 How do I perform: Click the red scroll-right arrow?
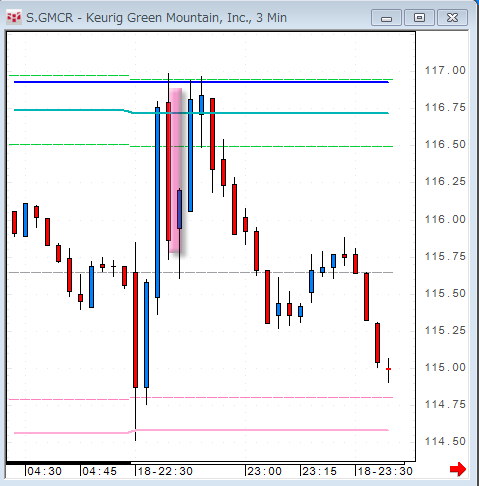click(458, 469)
